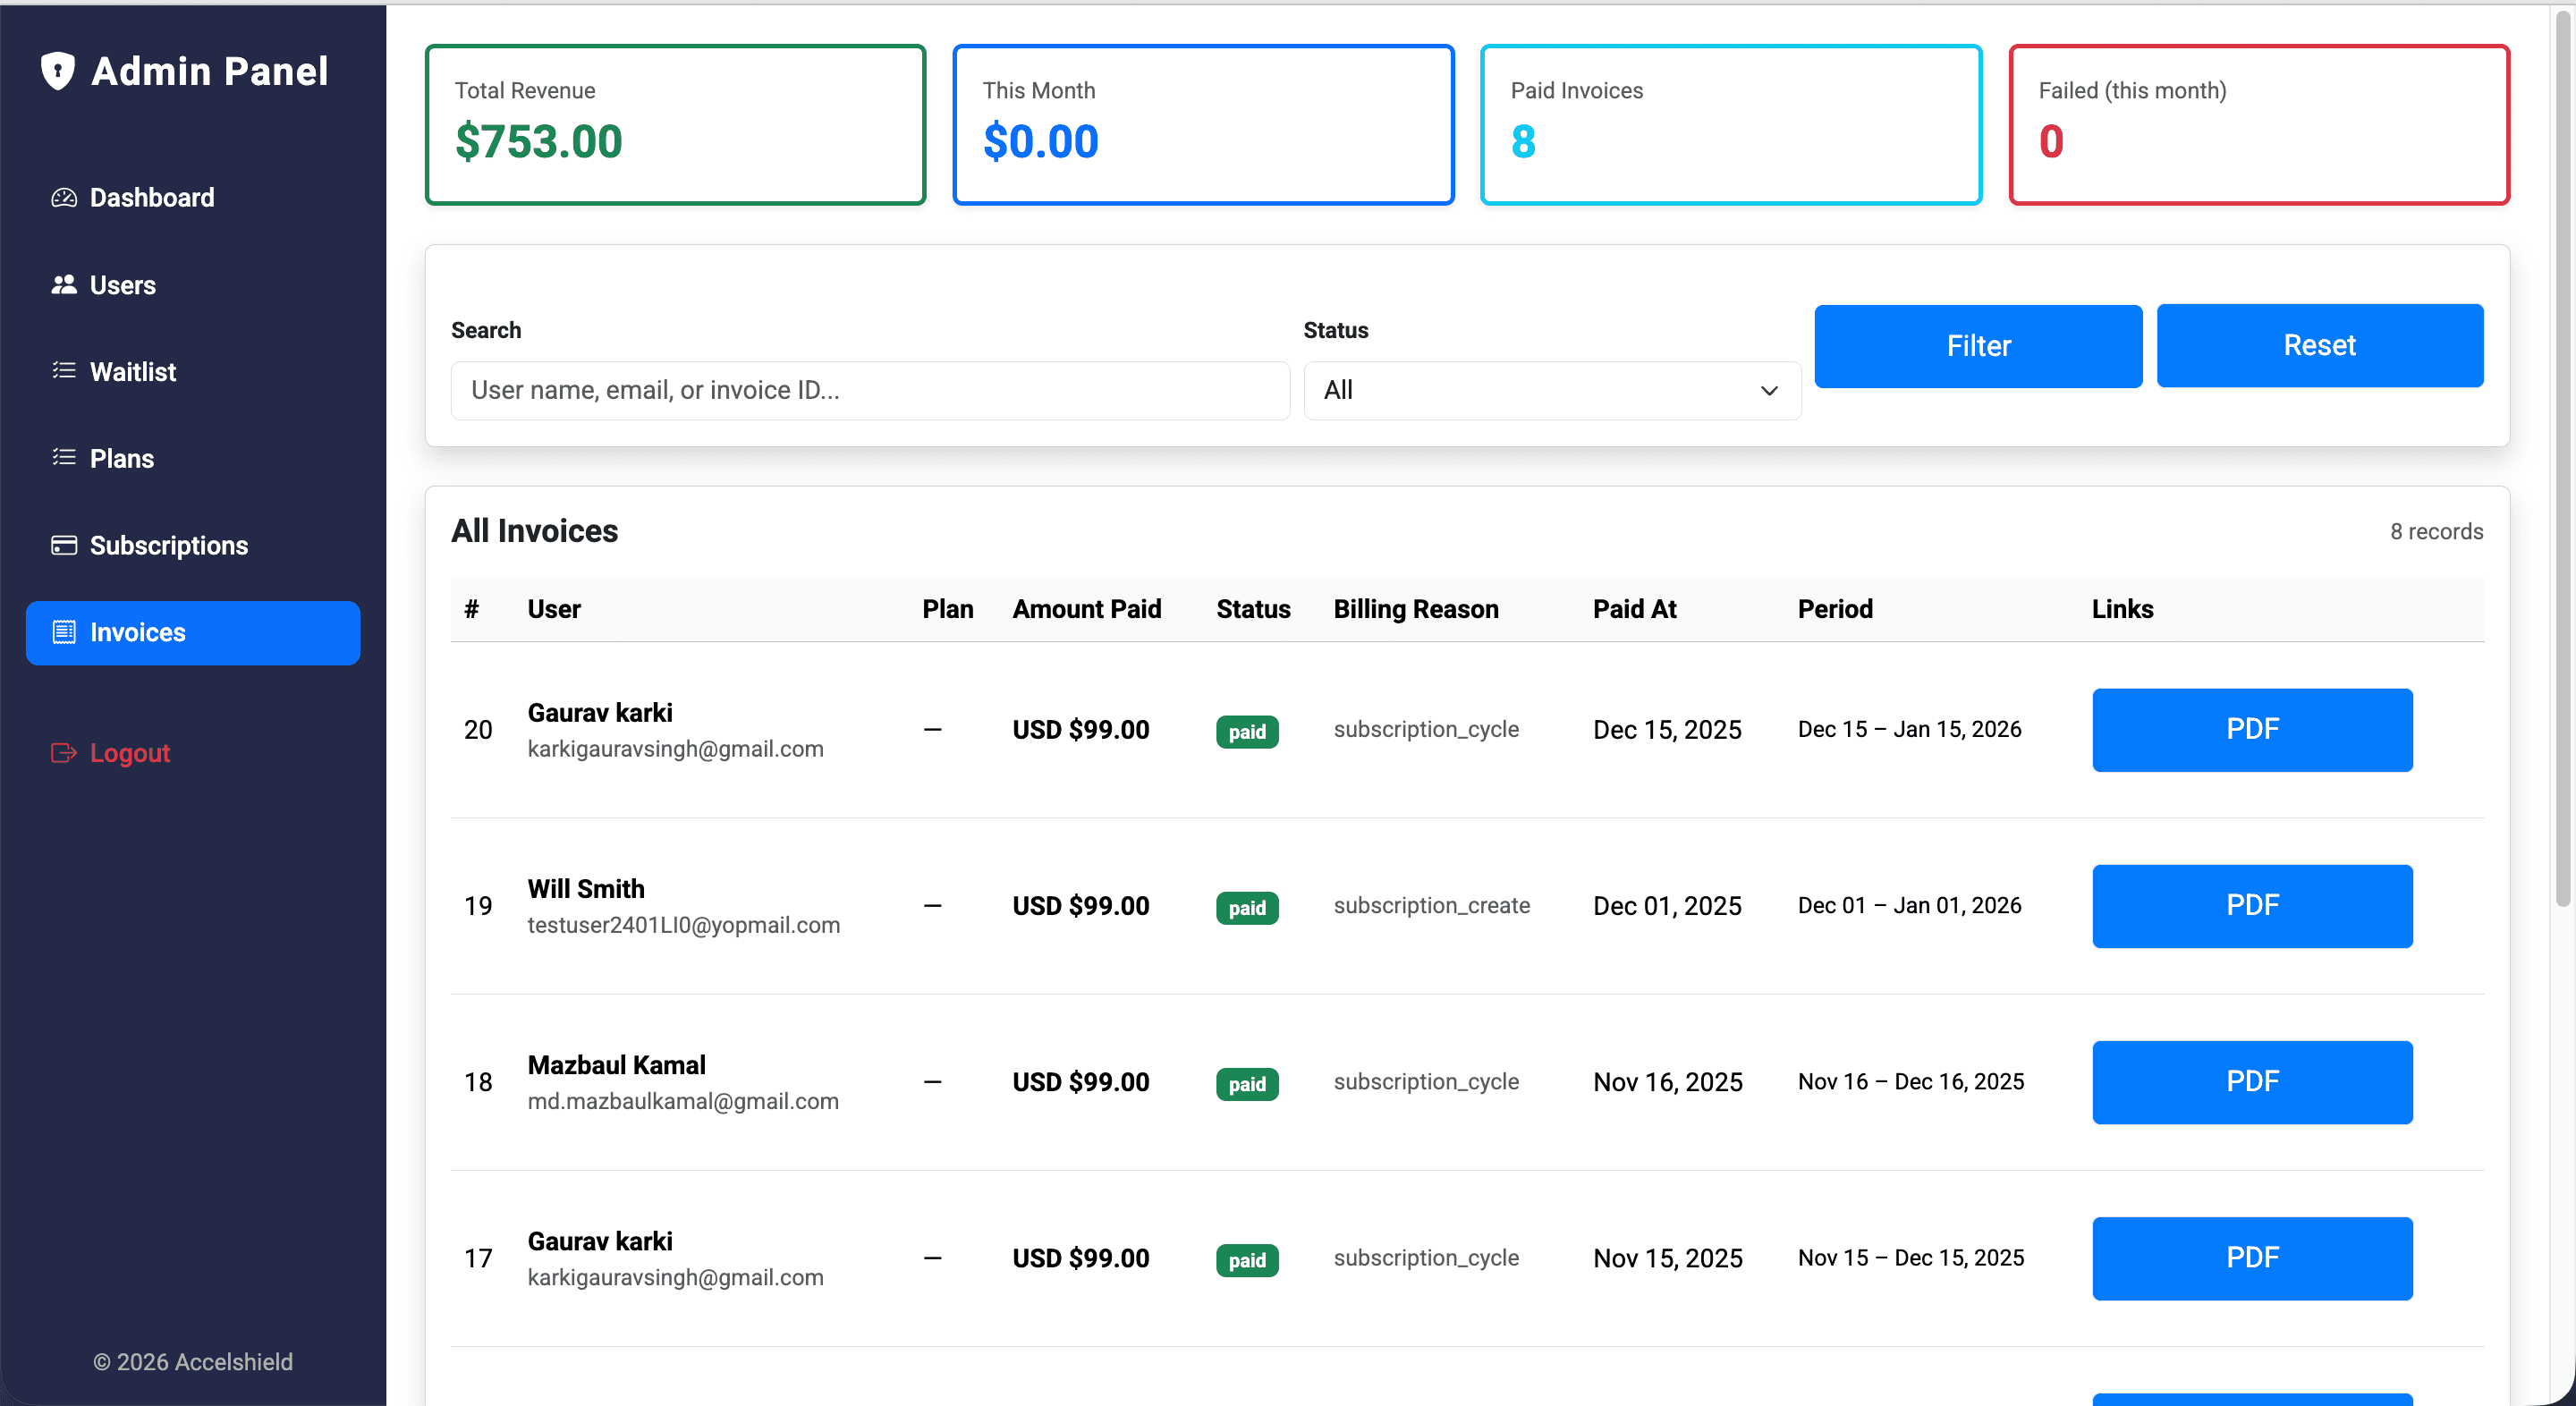Click the email md.mazbaulkamal@gmail.com
Viewport: 2576px width, 1406px height.
[x=683, y=1101]
